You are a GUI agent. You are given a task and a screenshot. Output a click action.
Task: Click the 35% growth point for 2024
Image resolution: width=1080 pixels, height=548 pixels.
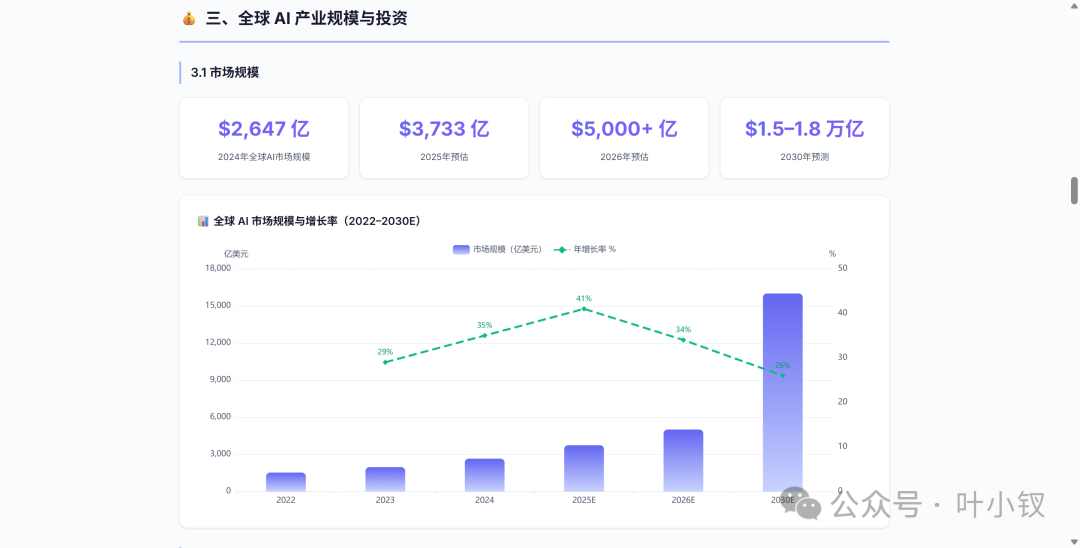coord(484,335)
